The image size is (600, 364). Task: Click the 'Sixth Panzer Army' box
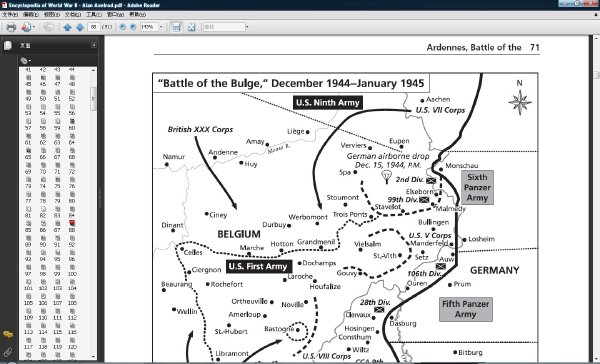(x=477, y=188)
